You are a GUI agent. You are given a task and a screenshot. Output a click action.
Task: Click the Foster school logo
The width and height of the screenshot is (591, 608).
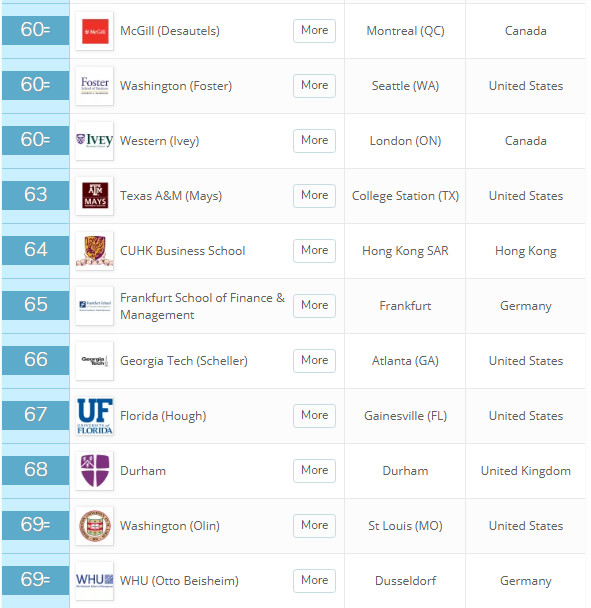[x=95, y=86]
